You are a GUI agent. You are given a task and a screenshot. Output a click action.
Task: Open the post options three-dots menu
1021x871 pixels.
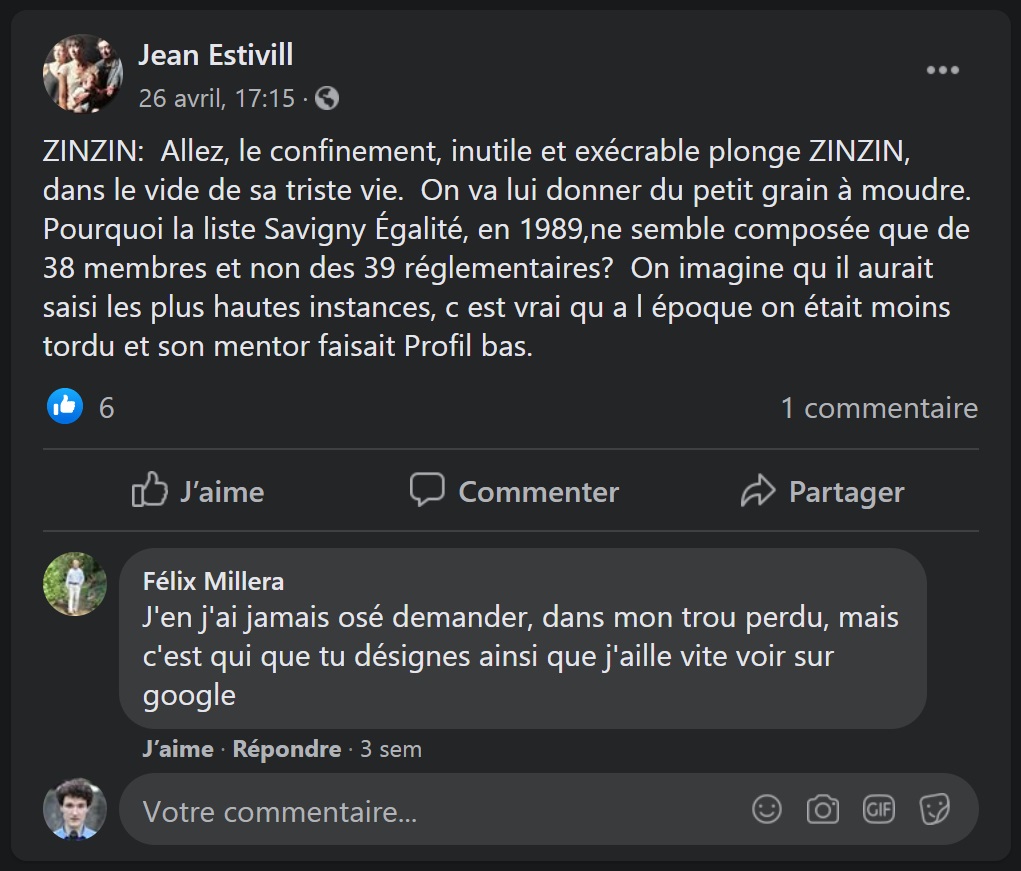942,70
